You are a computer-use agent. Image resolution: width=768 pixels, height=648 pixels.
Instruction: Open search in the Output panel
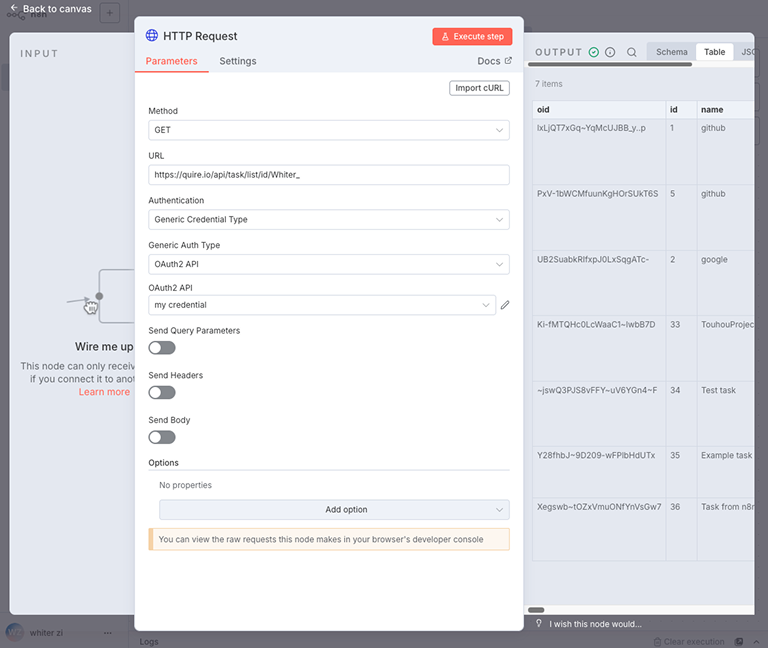click(632, 52)
